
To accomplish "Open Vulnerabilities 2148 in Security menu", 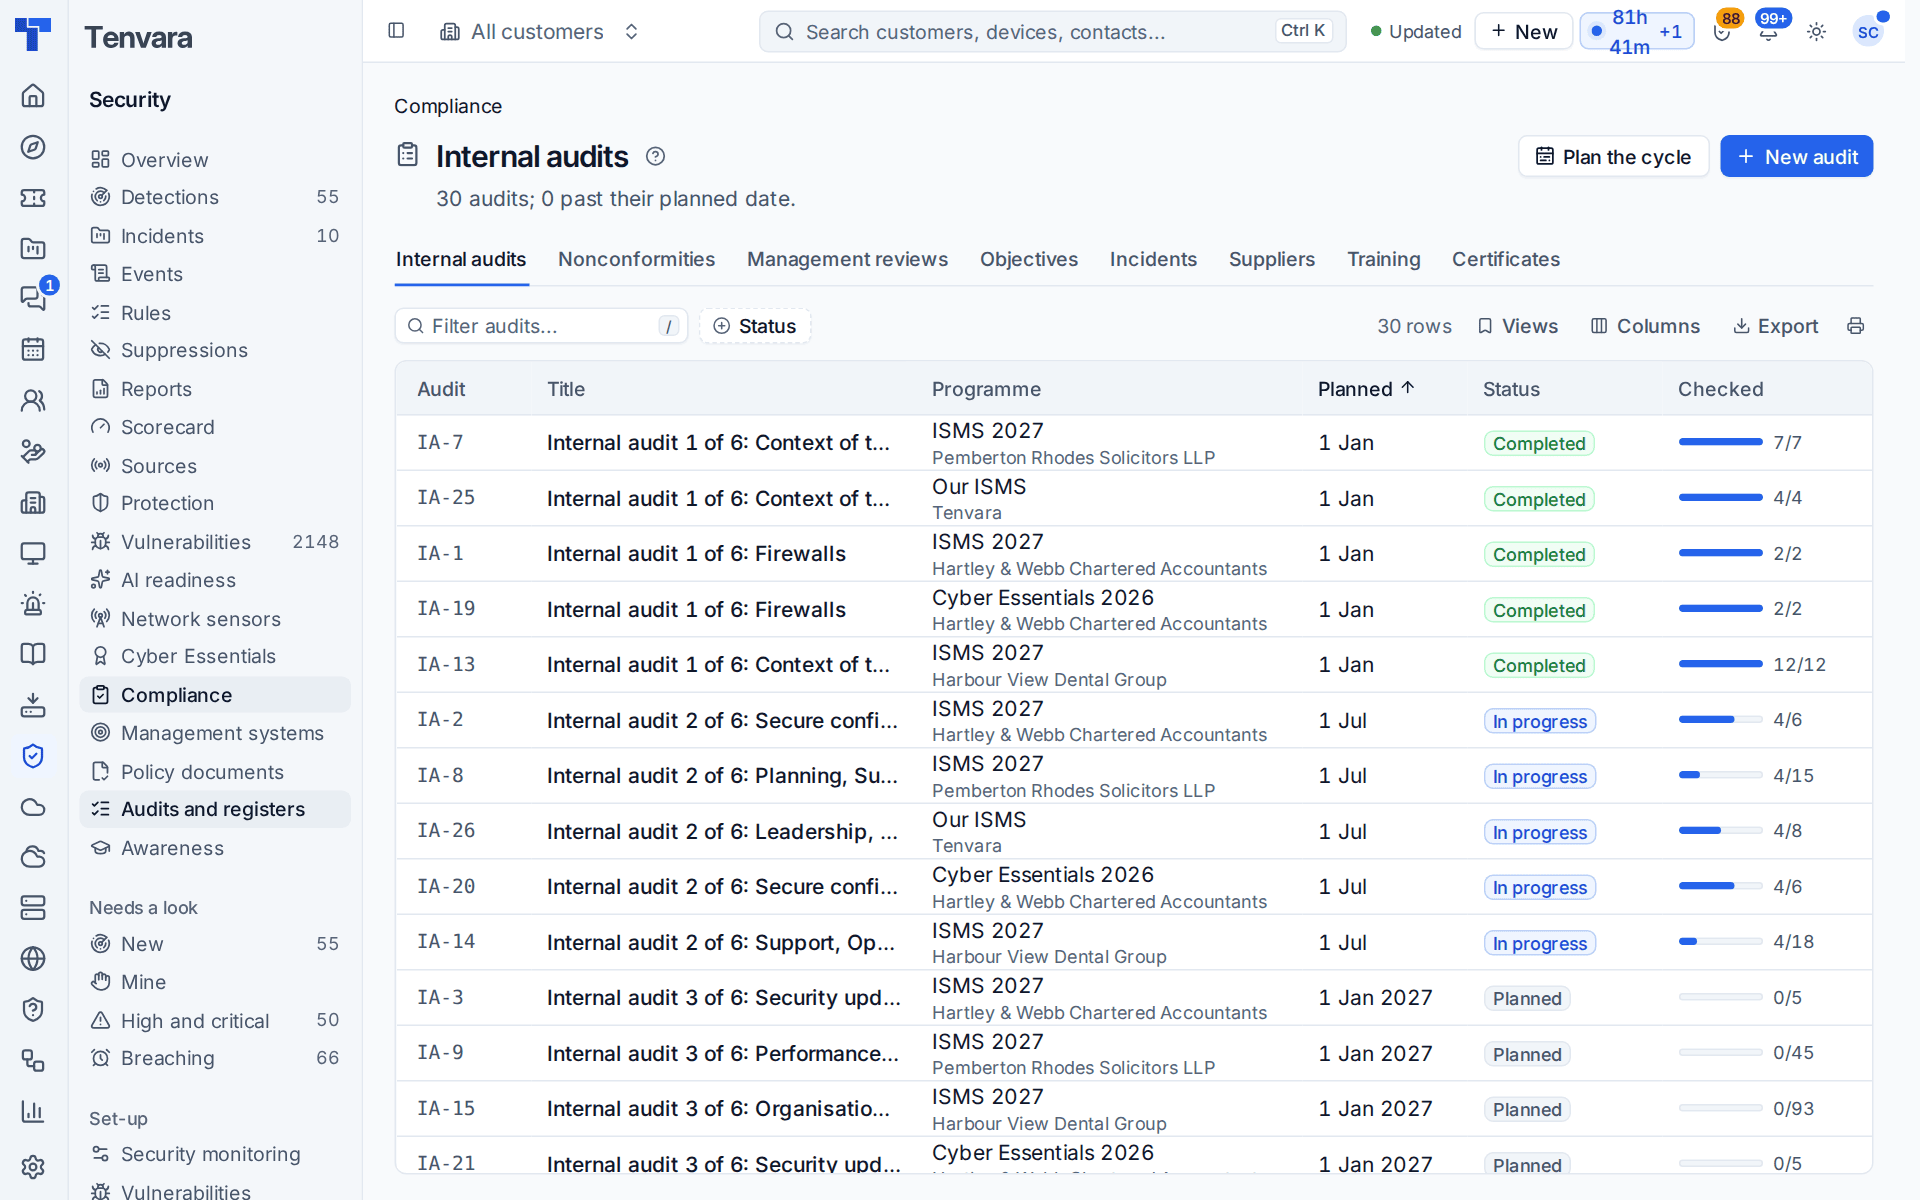I will 215,542.
